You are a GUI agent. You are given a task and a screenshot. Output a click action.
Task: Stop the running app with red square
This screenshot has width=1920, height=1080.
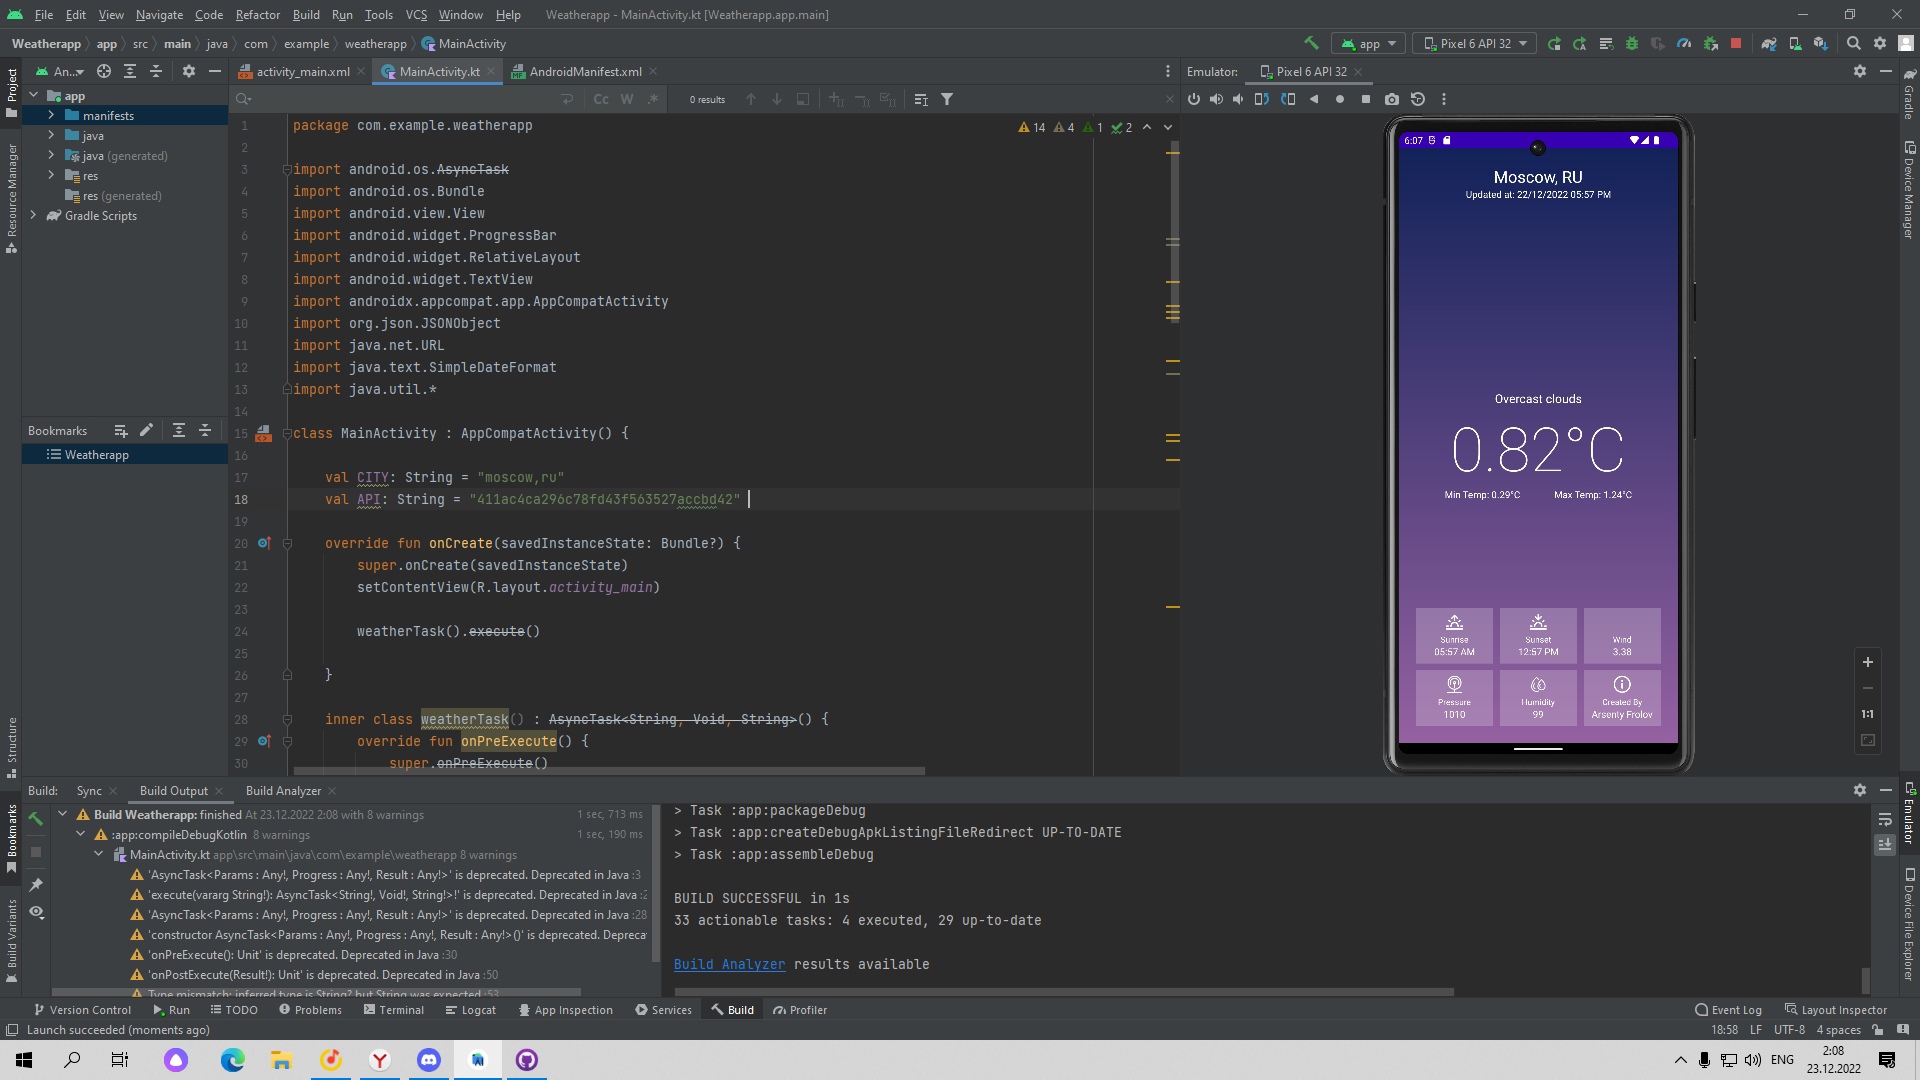tap(1736, 44)
